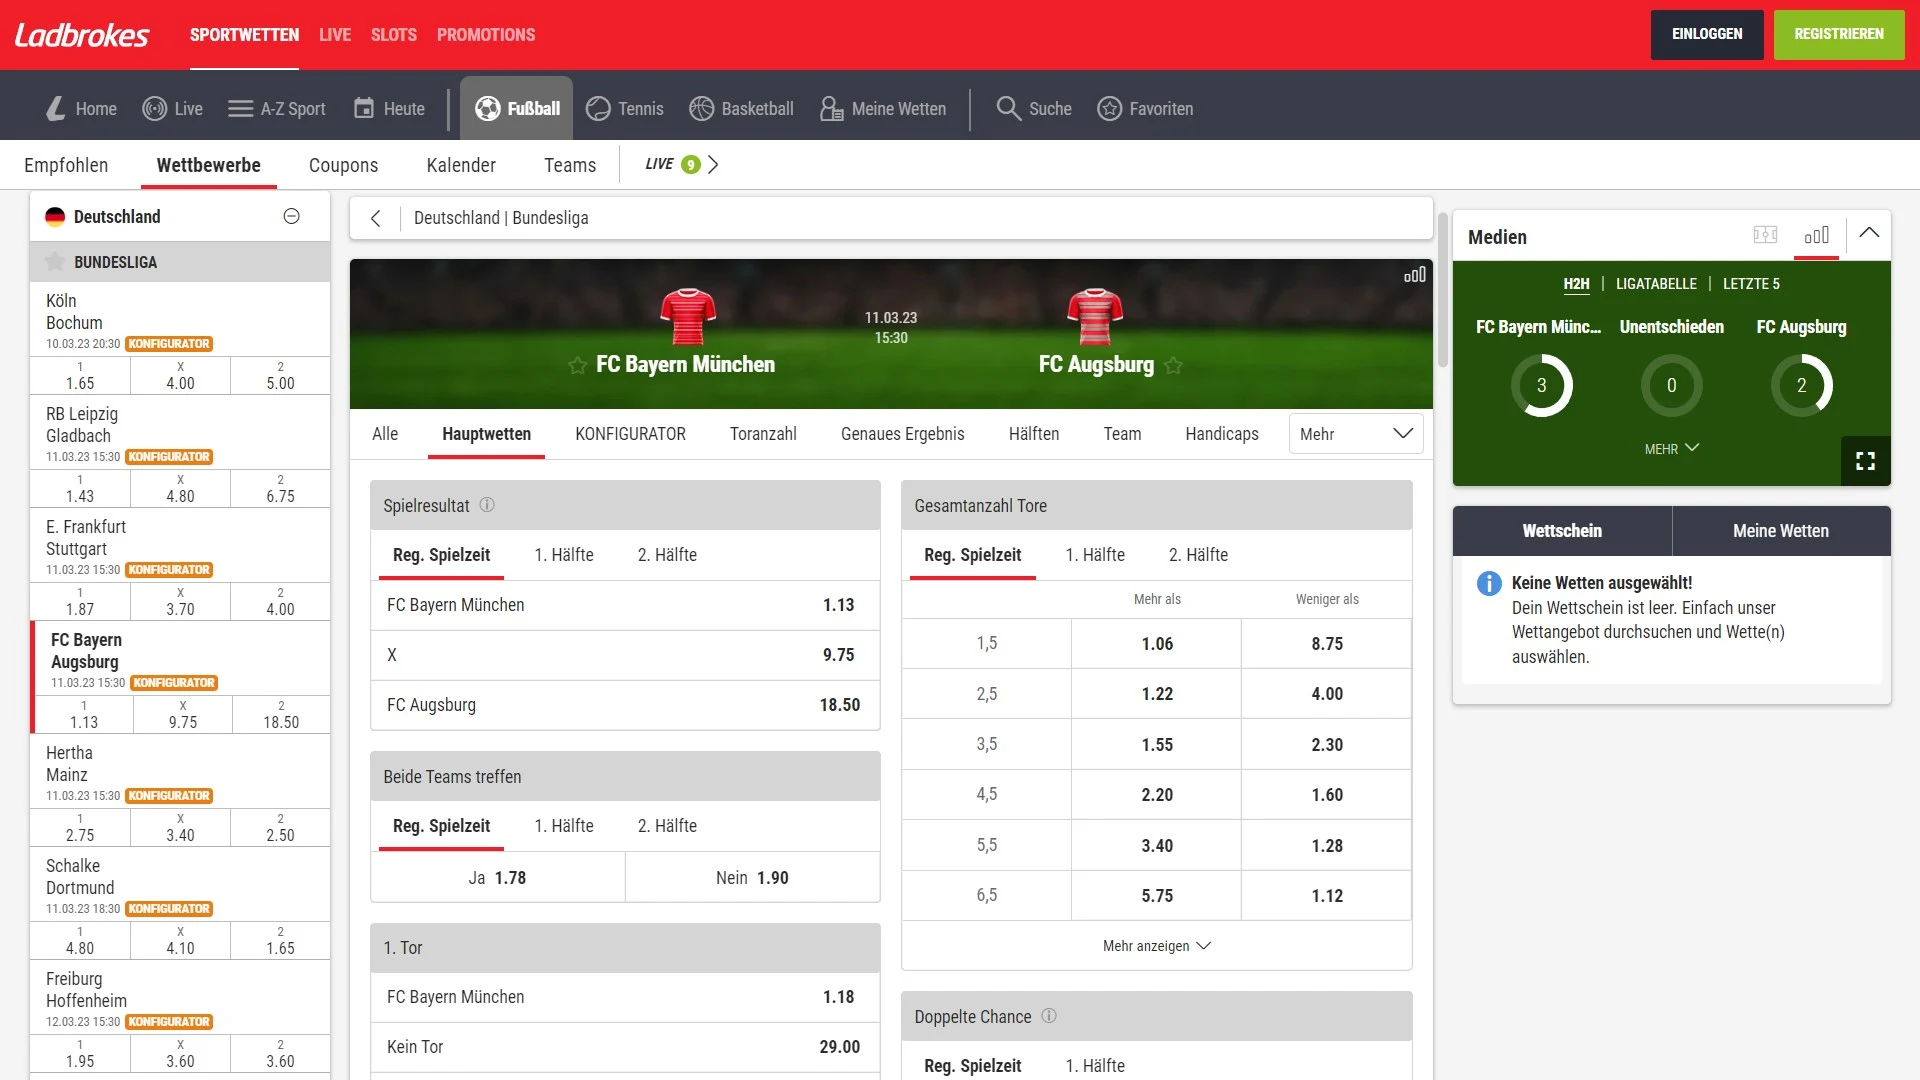Viewport: 1920px width, 1080px height.
Task: Open Live section in sport bar
Action: [x=172, y=108]
